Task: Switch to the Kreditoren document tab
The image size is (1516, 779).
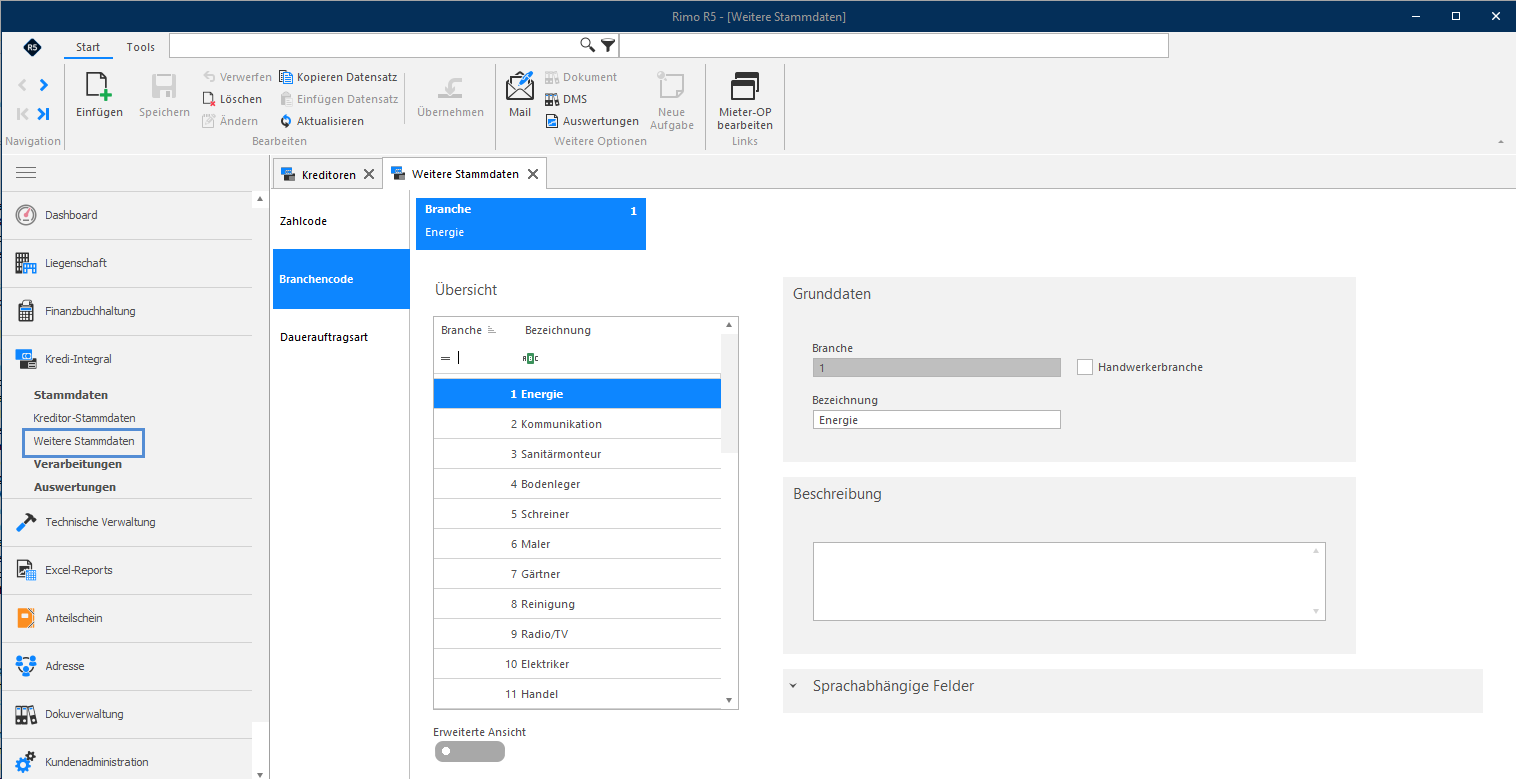Action: pyautogui.click(x=328, y=174)
